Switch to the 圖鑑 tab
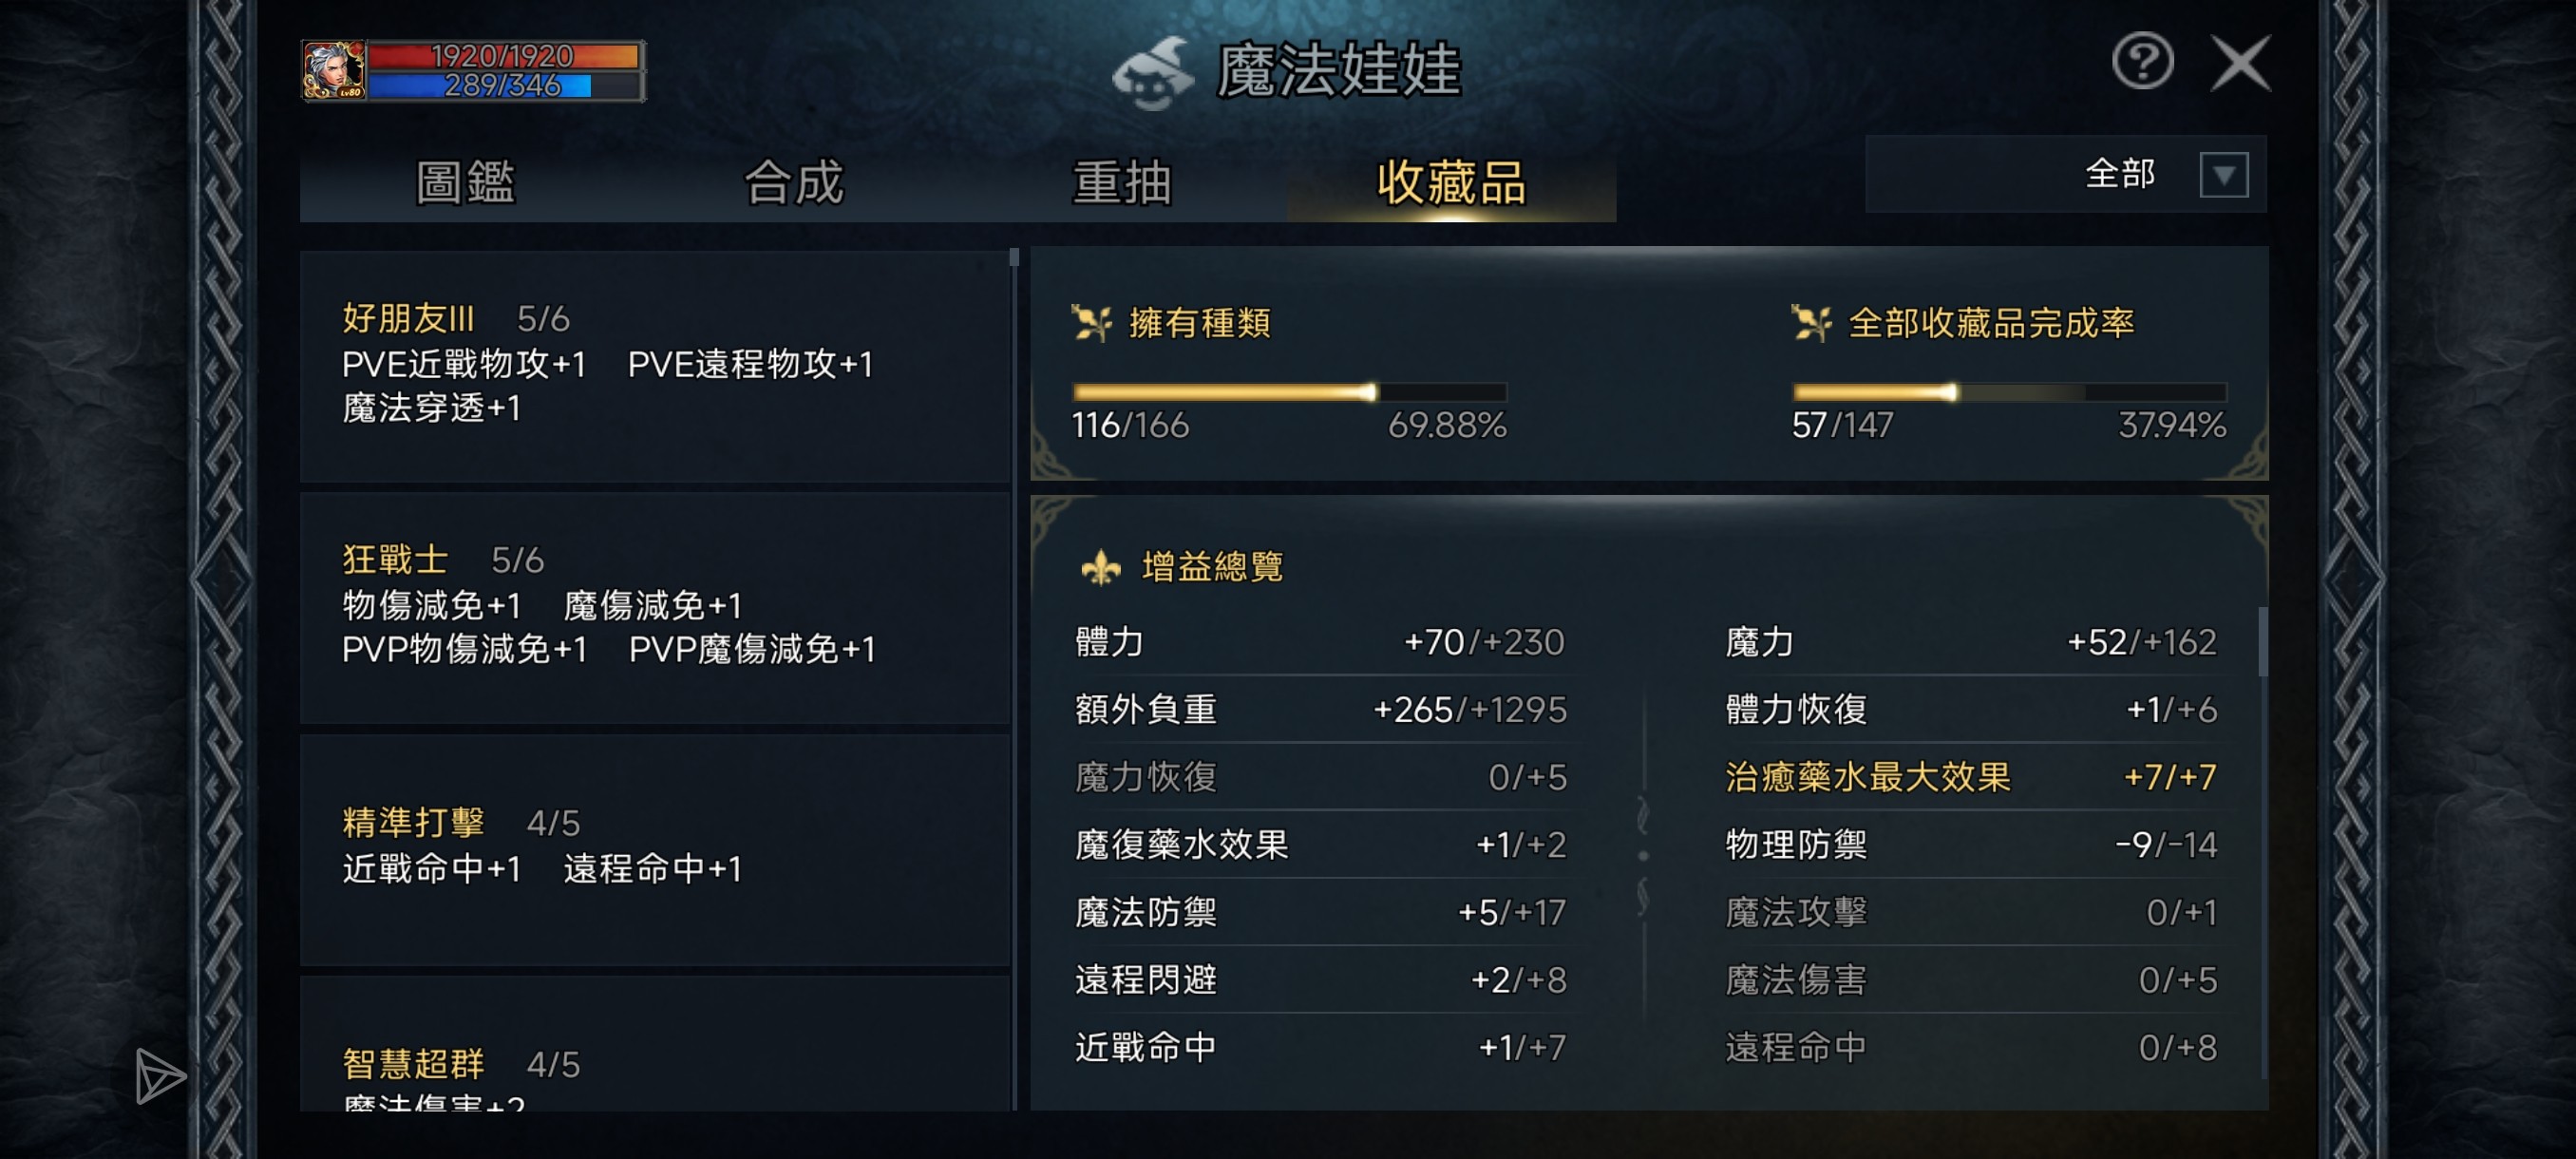 tap(465, 183)
